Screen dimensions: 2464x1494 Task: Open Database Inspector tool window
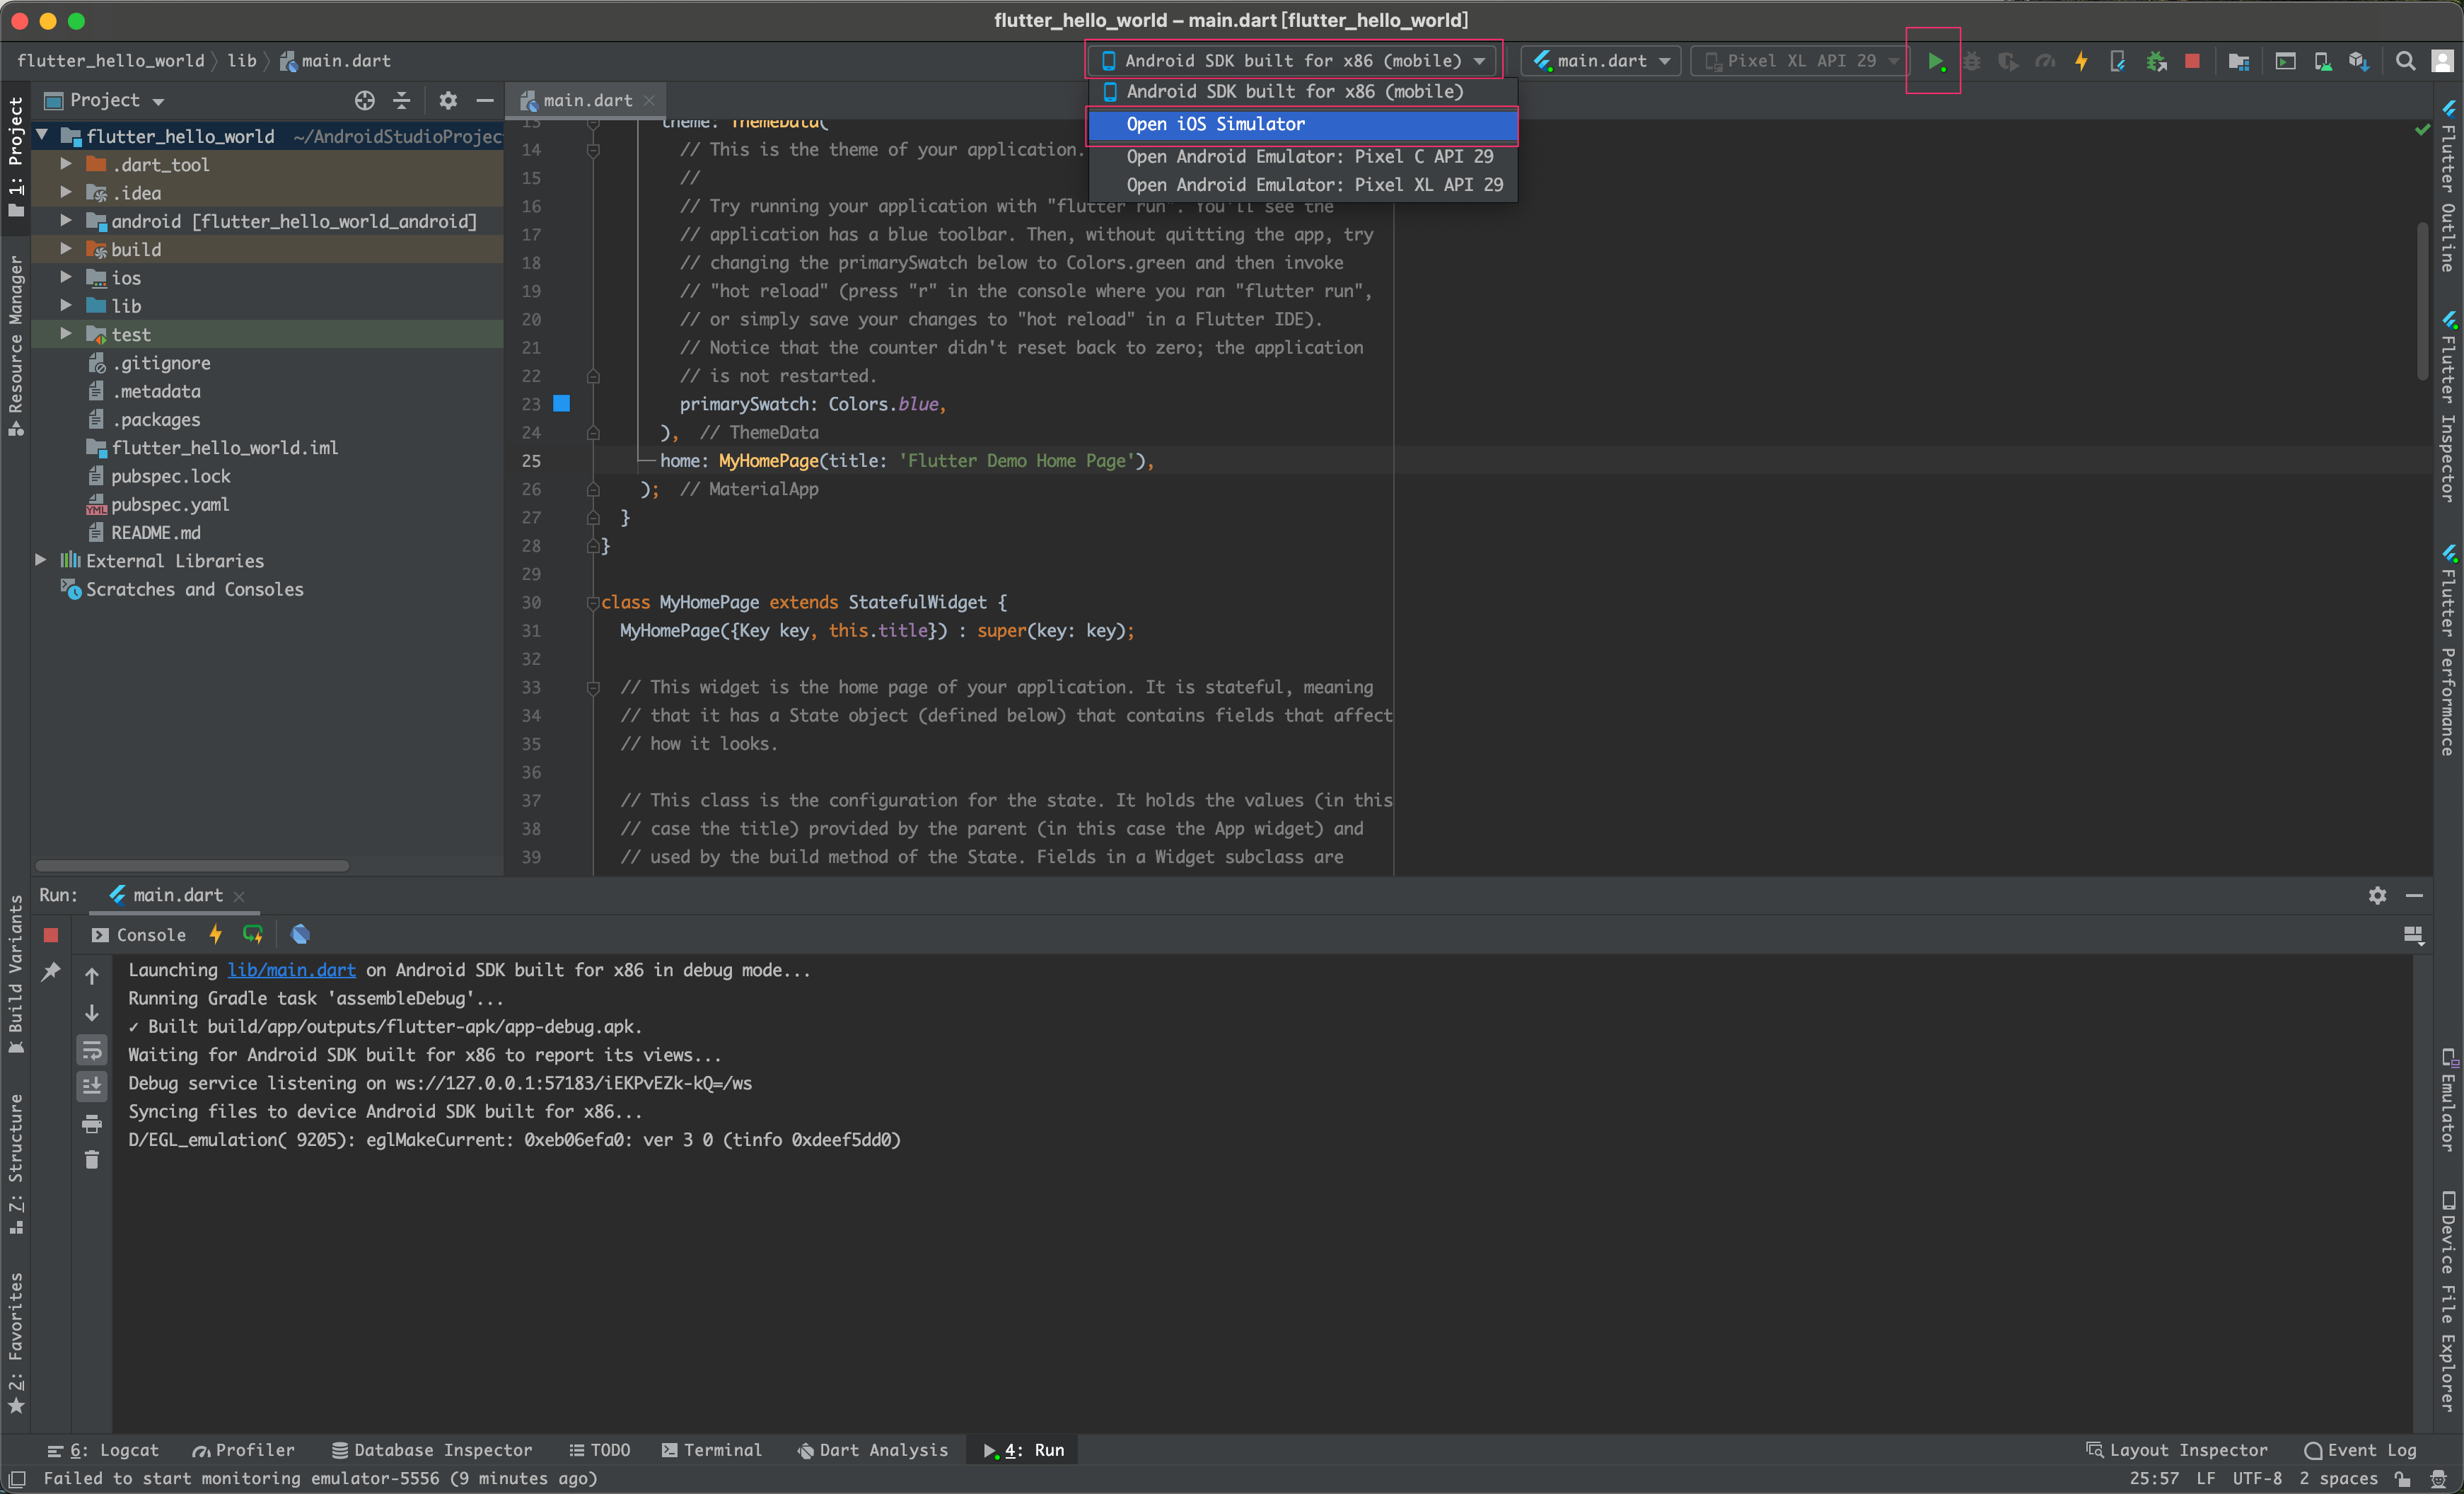[x=432, y=1450]
